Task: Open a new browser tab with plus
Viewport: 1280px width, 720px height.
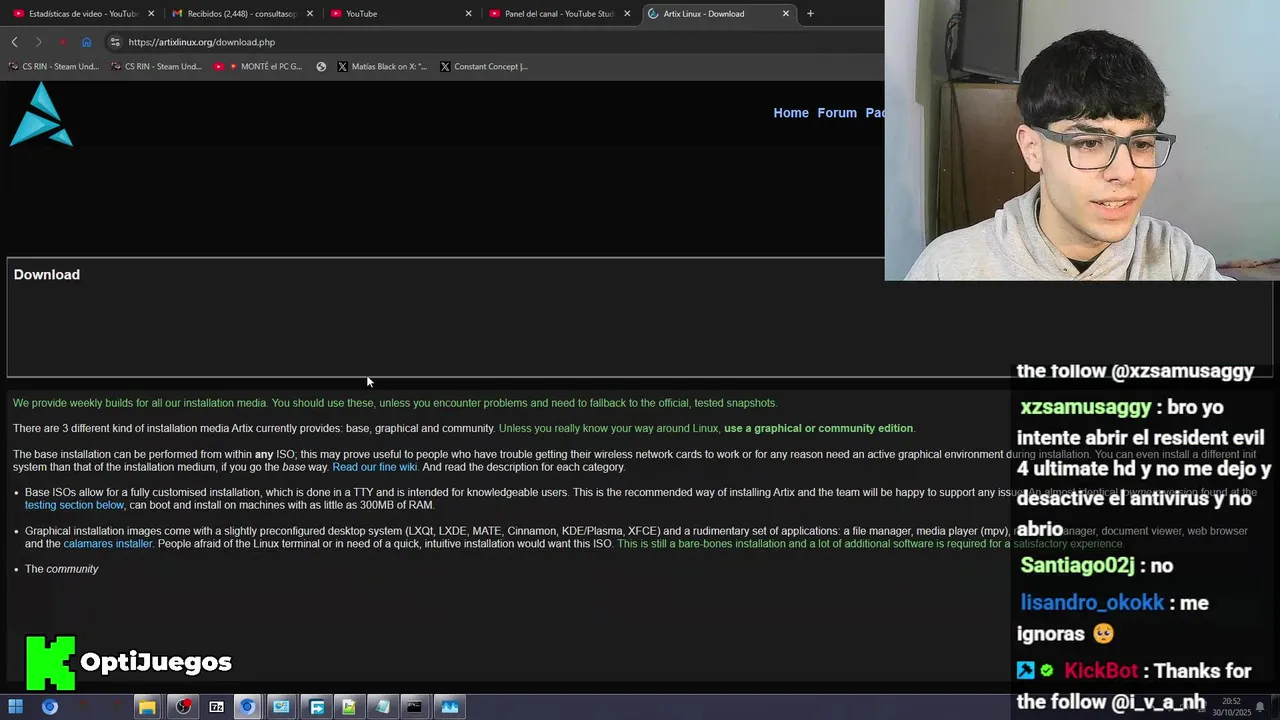Action: point(810,14)
